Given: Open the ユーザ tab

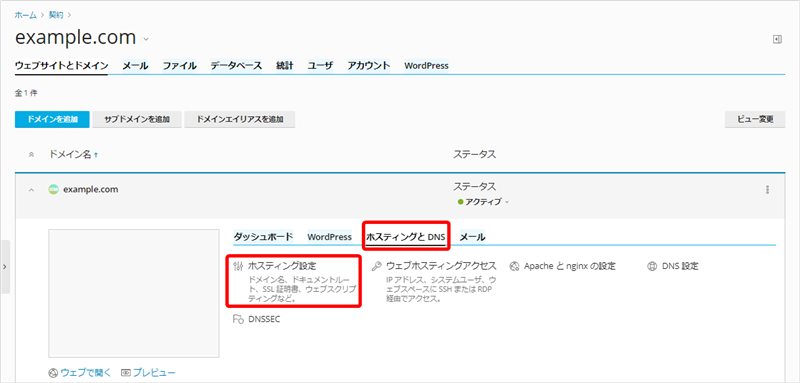Looking at the screenshot, I should click(320, 66).
